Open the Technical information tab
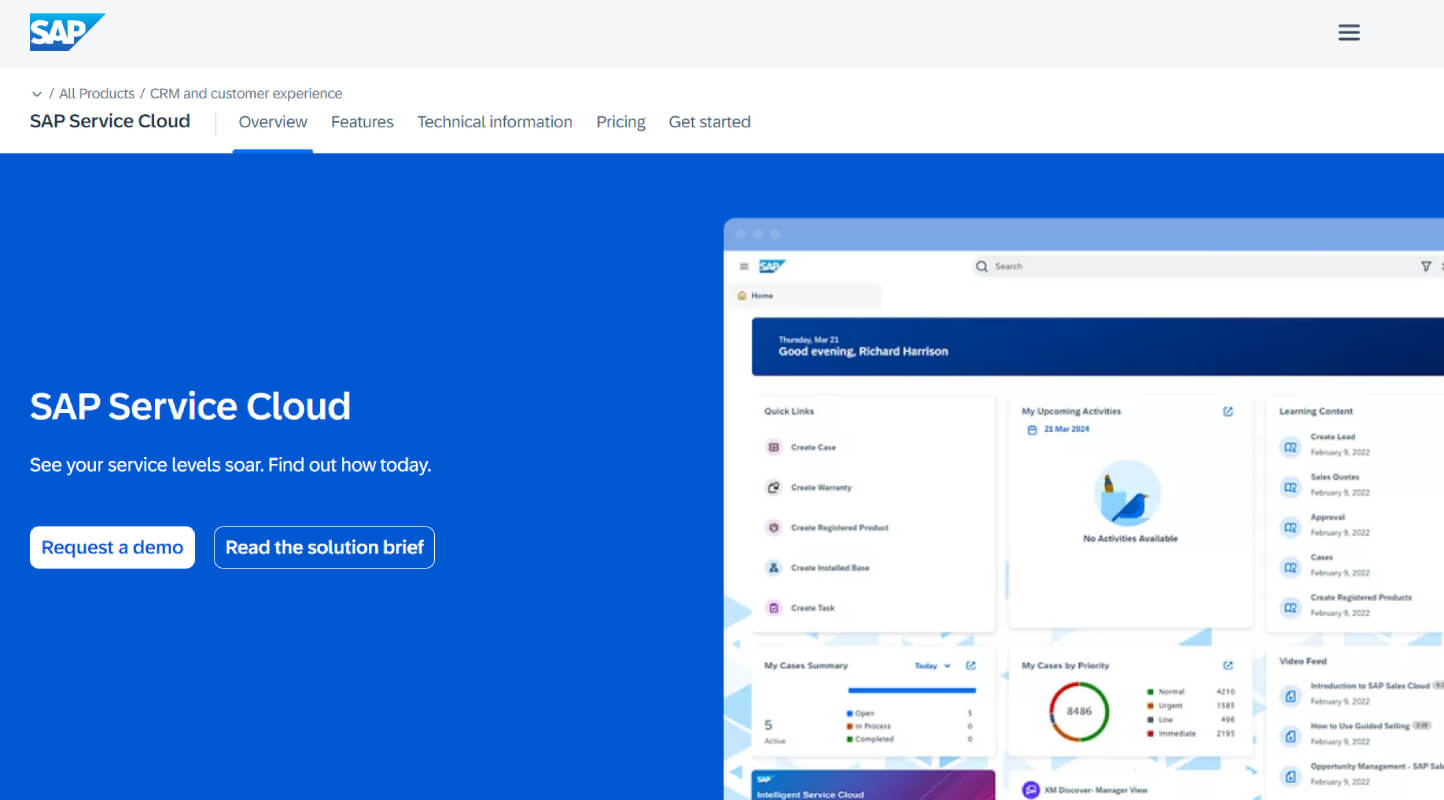Screen dimensions: 1444x800 [x=495, y=122]
